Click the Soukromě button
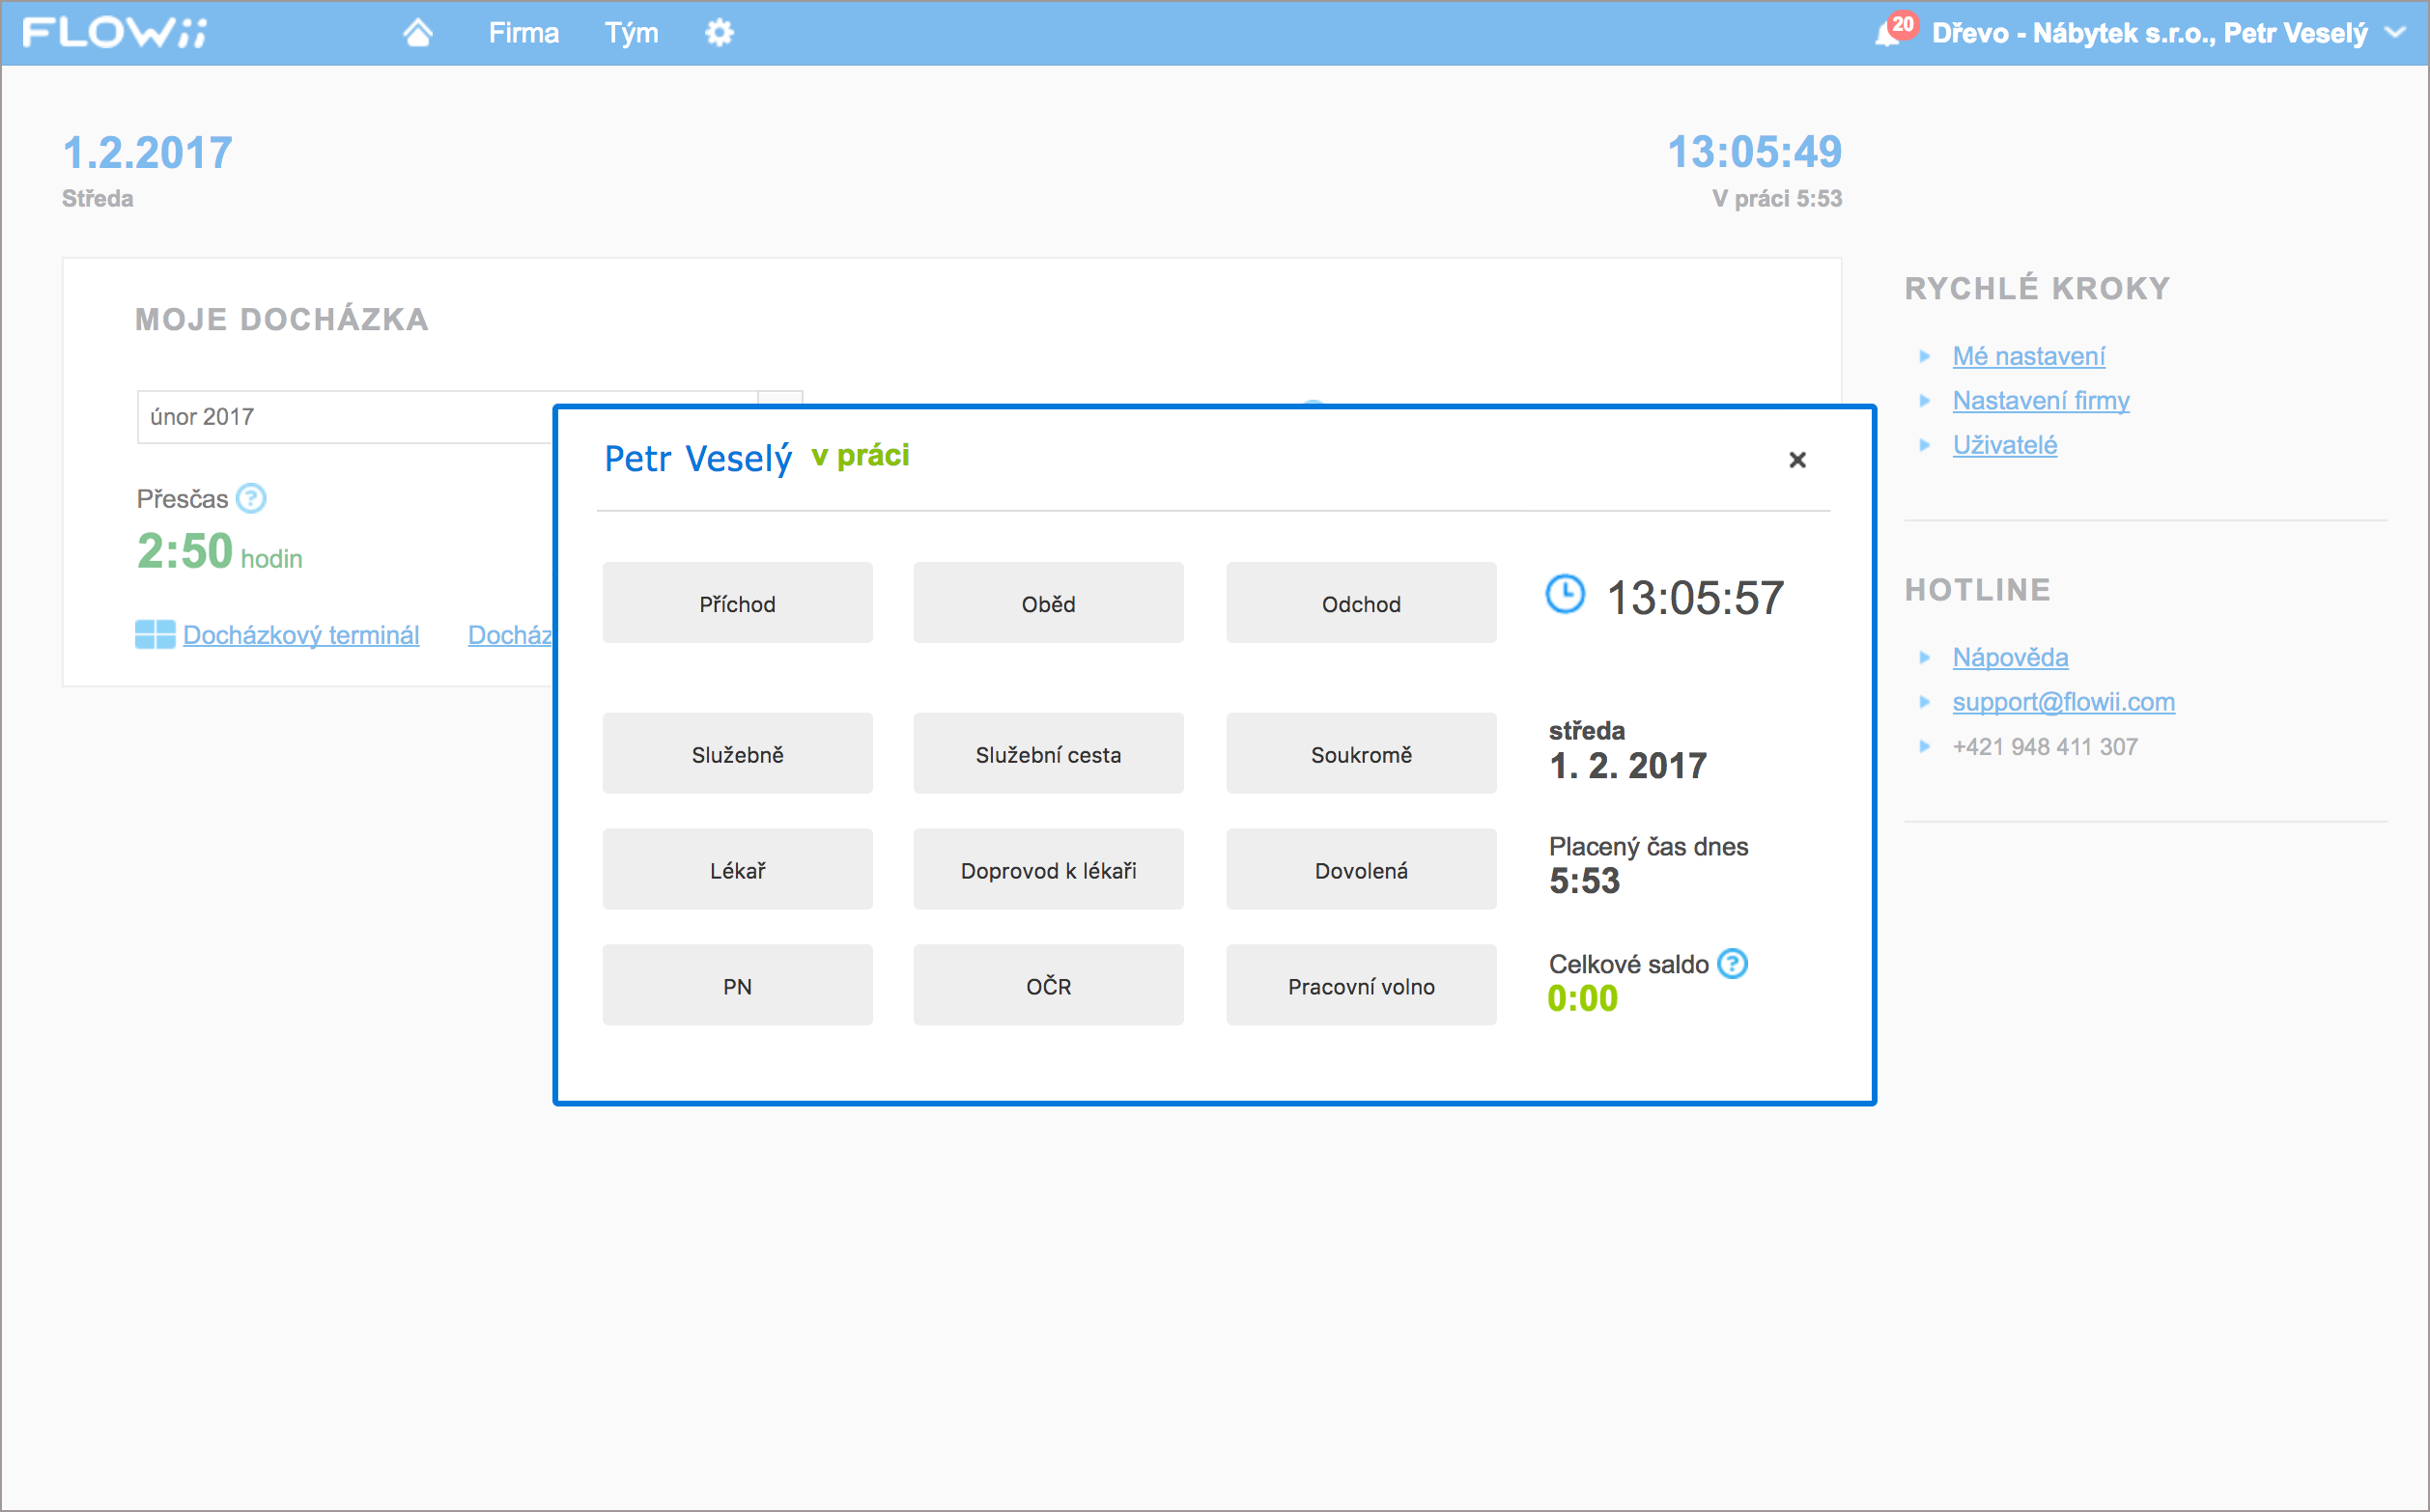The height and width of the screenshot is (1512, 2430). pos(1361,754)
